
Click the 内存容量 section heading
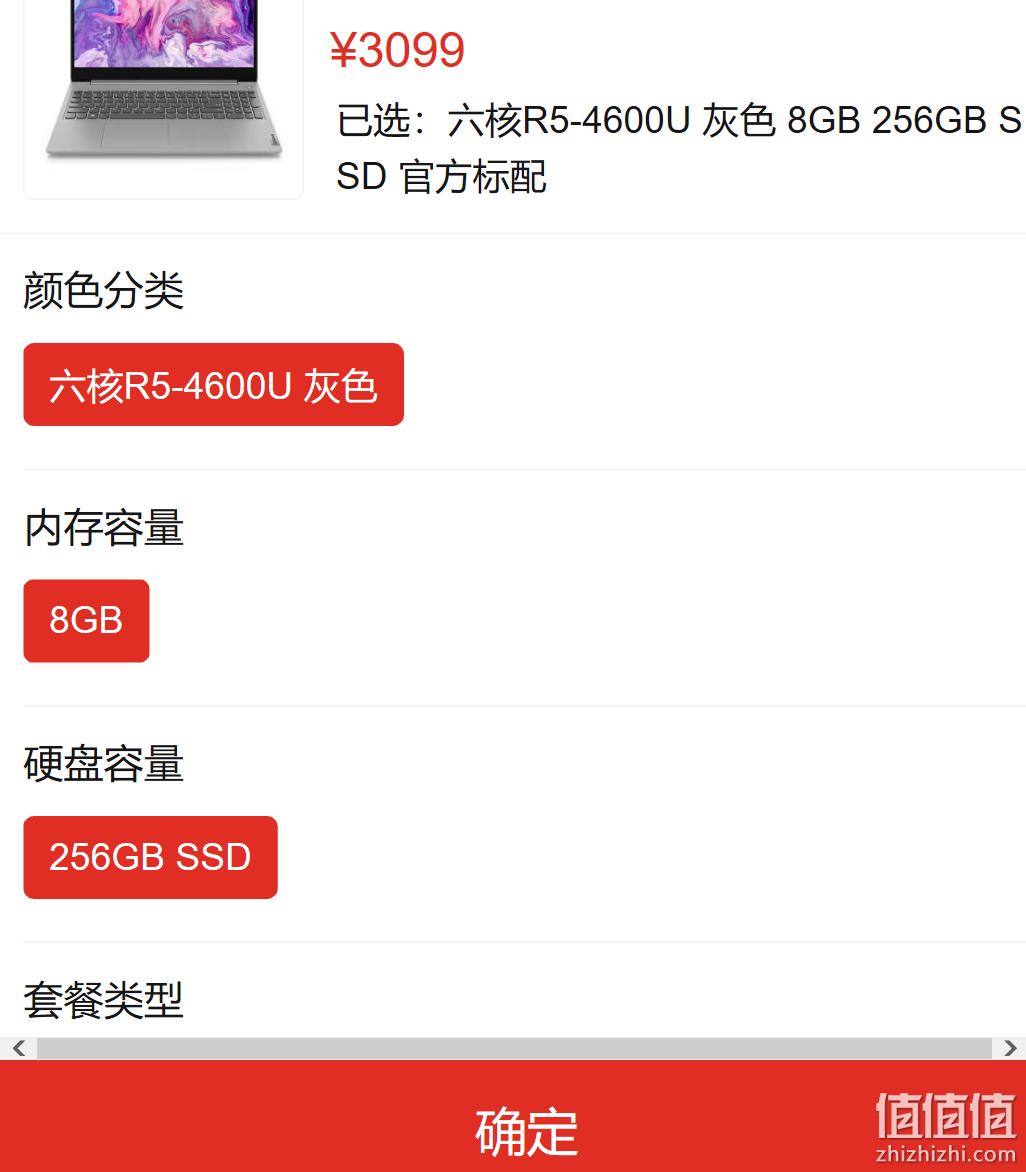(104, 527)
